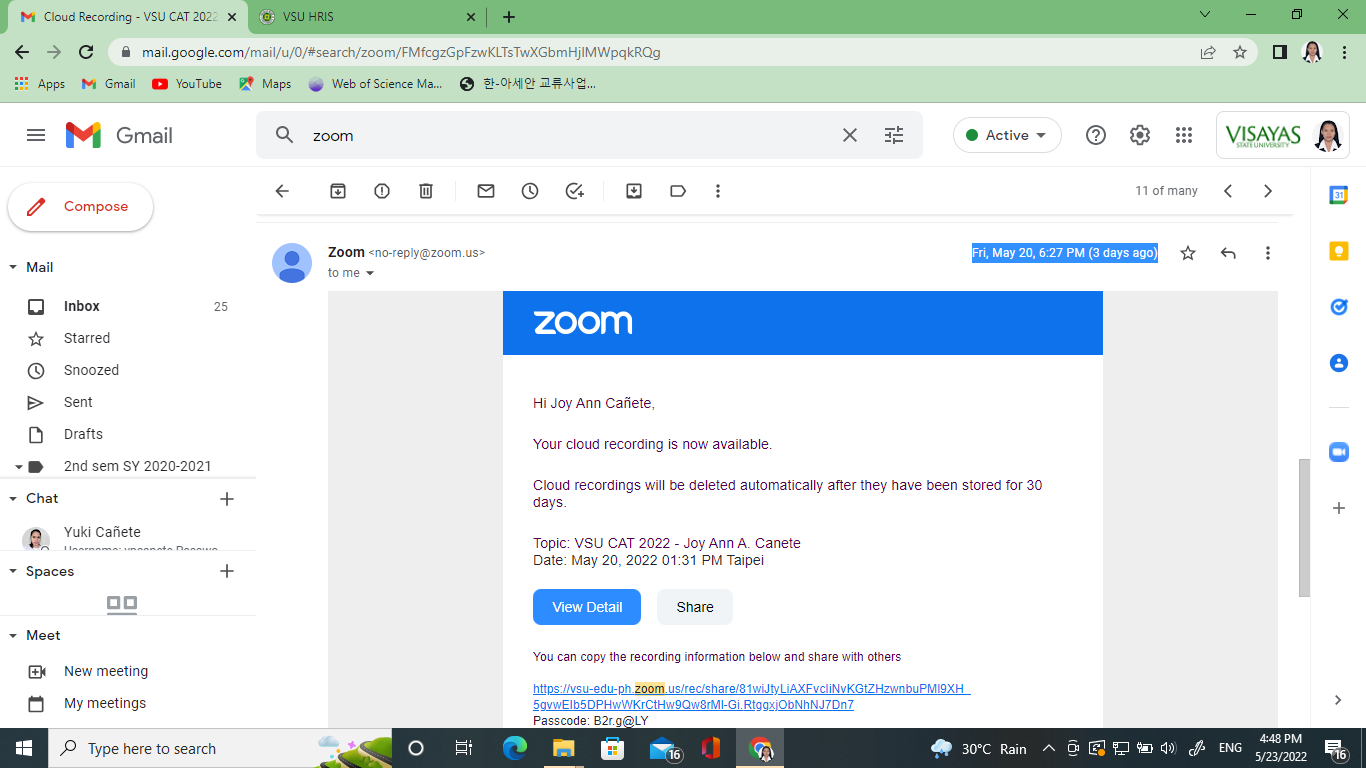Viewport: 1366px width, 768px height.
Task: Archive this Zoom email
Action: coord(338,191)
